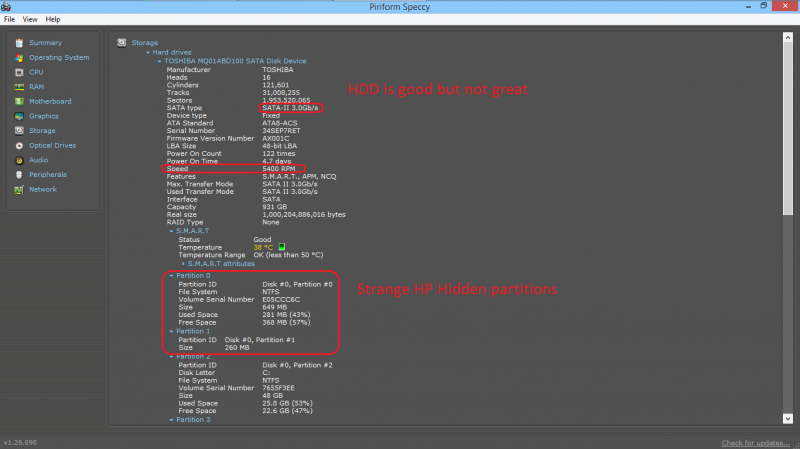Click the Volume Serial Number 7655F3EE
This screenshot has height=449, width=800.
tap(279, 388)
